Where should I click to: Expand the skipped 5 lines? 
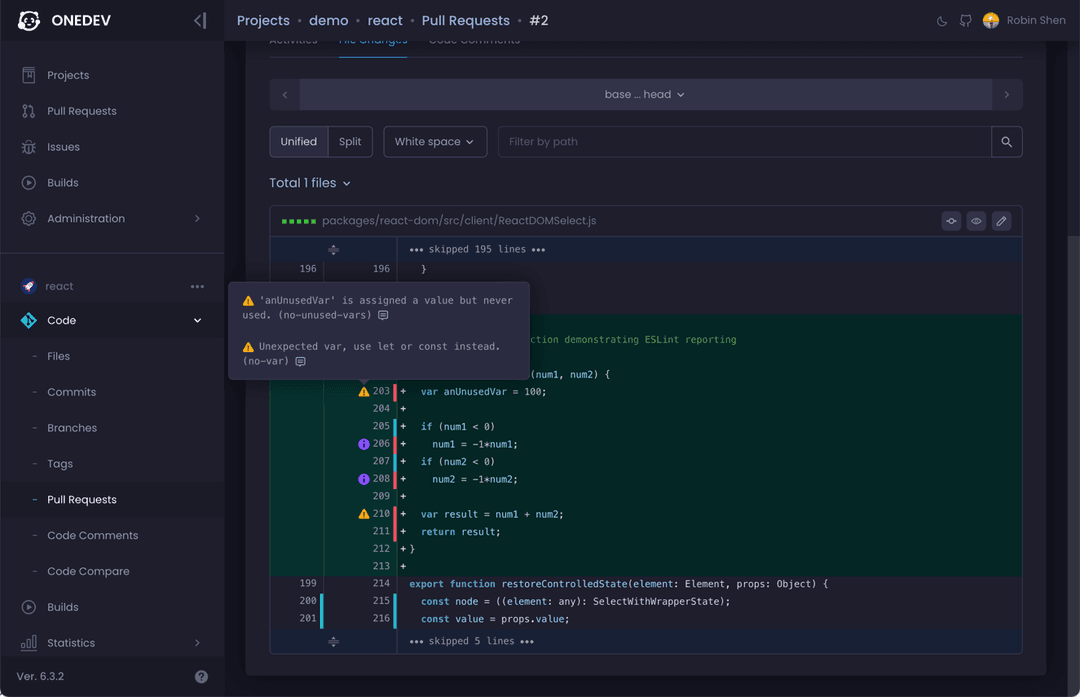[333, 641]
